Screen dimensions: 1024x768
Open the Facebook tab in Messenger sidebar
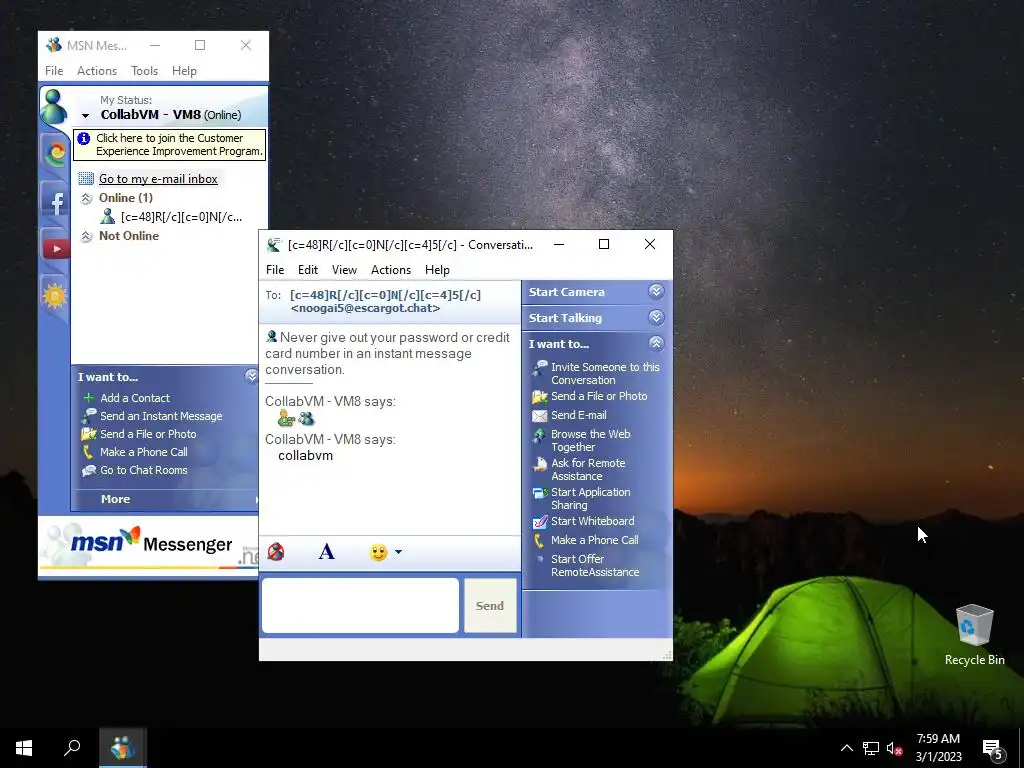coord(56,203)
